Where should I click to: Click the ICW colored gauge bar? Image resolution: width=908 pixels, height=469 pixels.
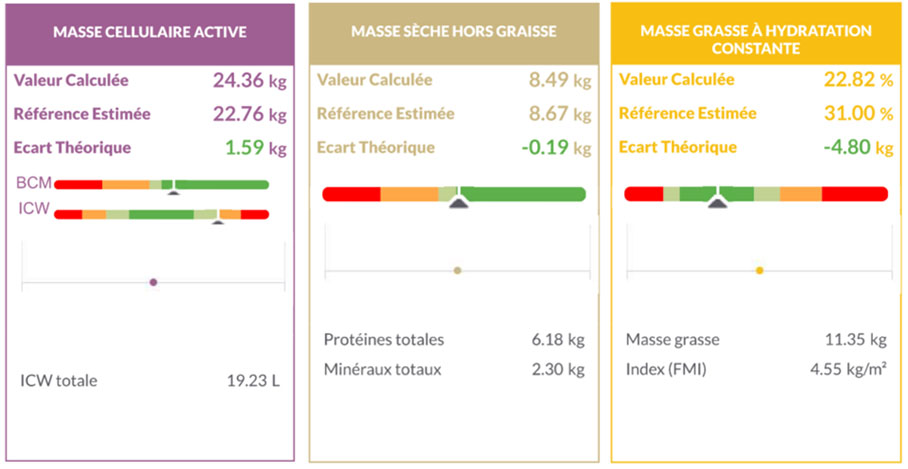click(x=161, y=214)
